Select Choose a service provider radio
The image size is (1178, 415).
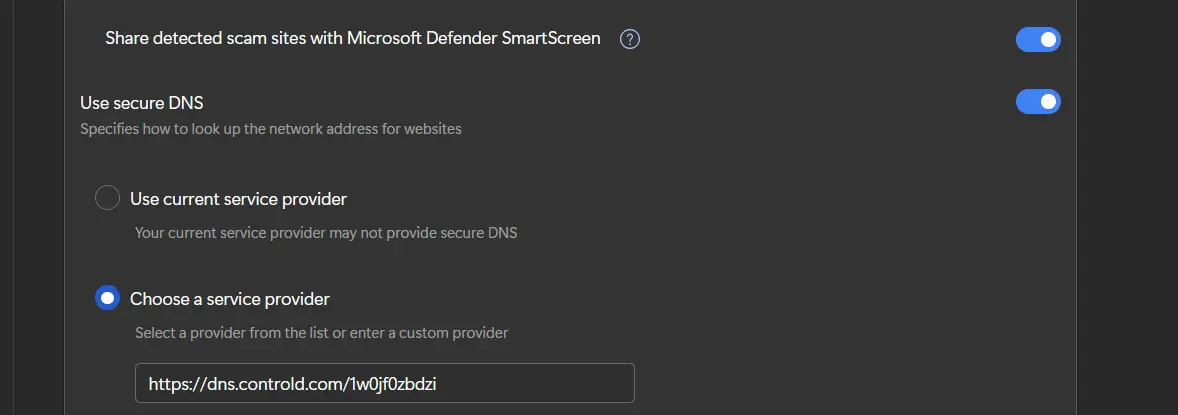(x=107, y=298)
